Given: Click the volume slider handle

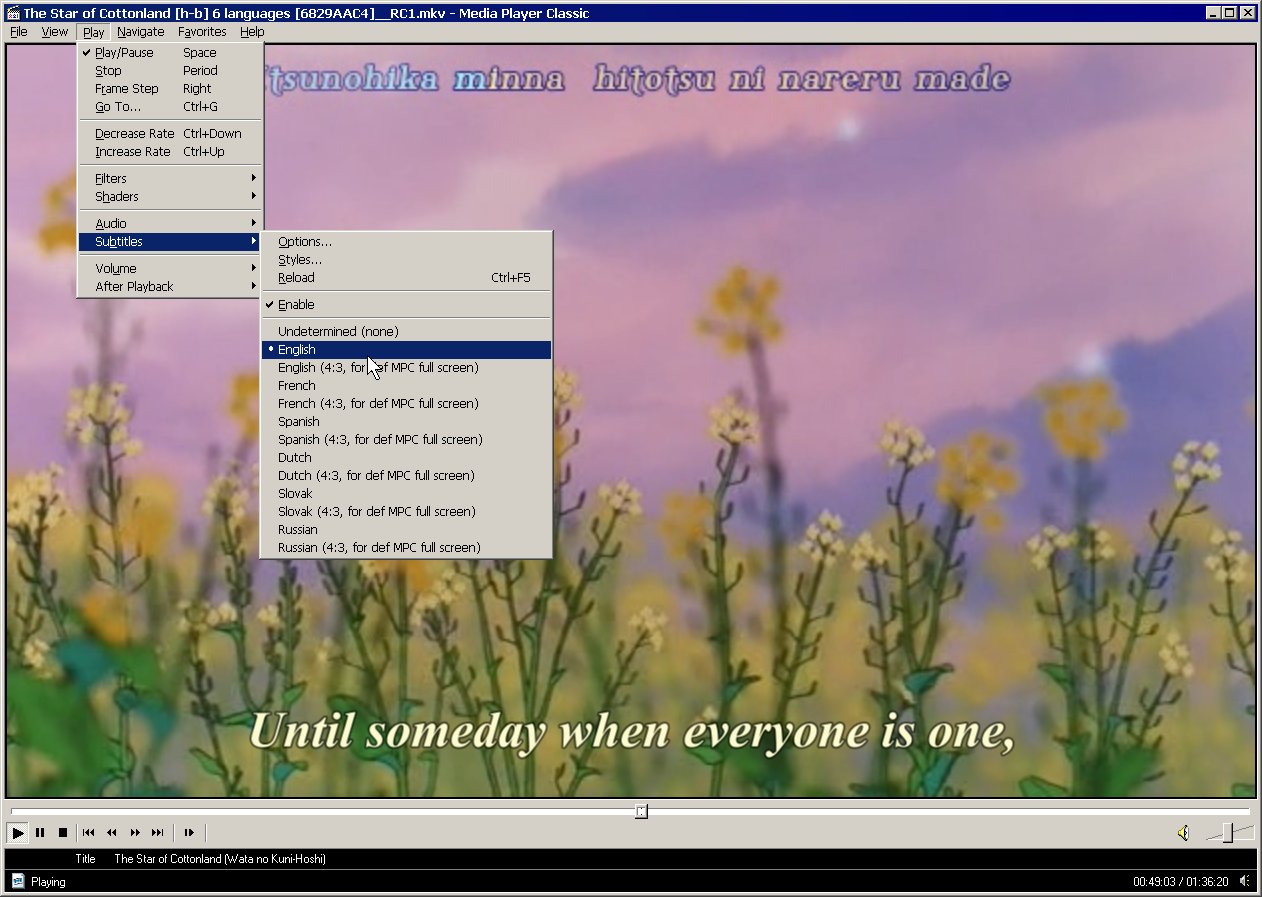Looking at the screenshot, I should (x=1228, y=832).
